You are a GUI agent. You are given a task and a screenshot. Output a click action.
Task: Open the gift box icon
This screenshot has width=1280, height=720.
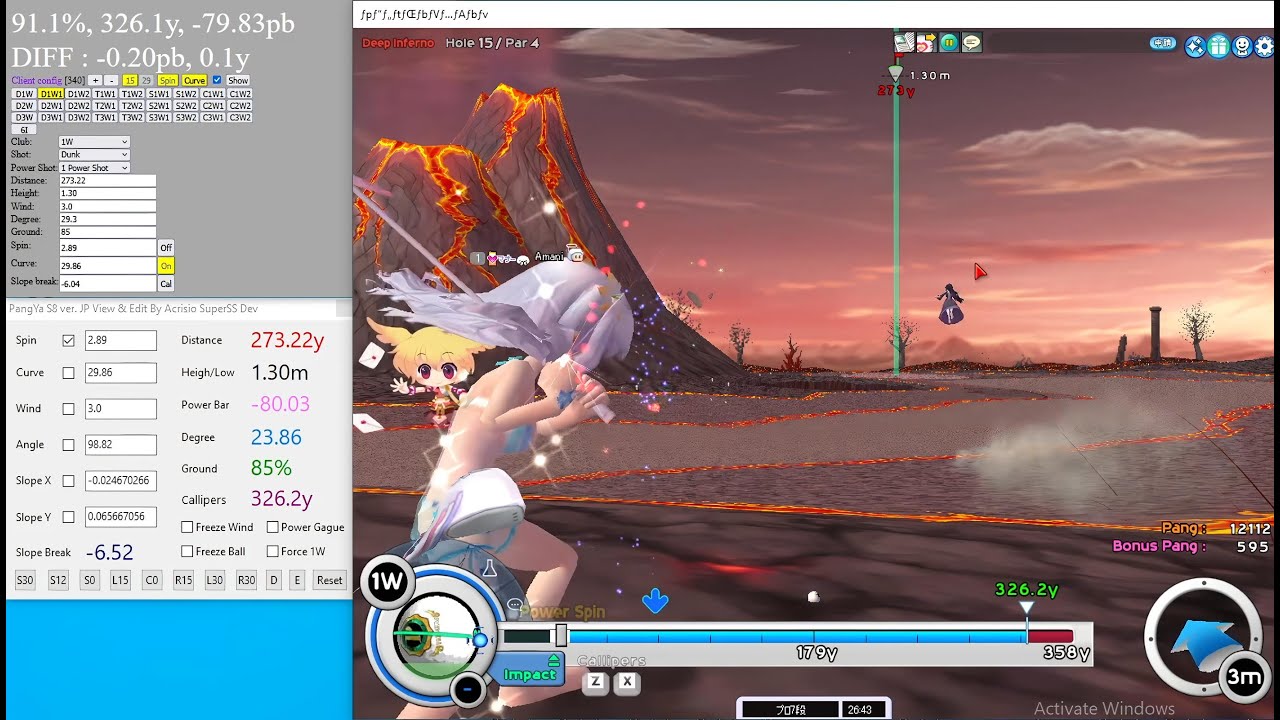[x=1218, y=46]
